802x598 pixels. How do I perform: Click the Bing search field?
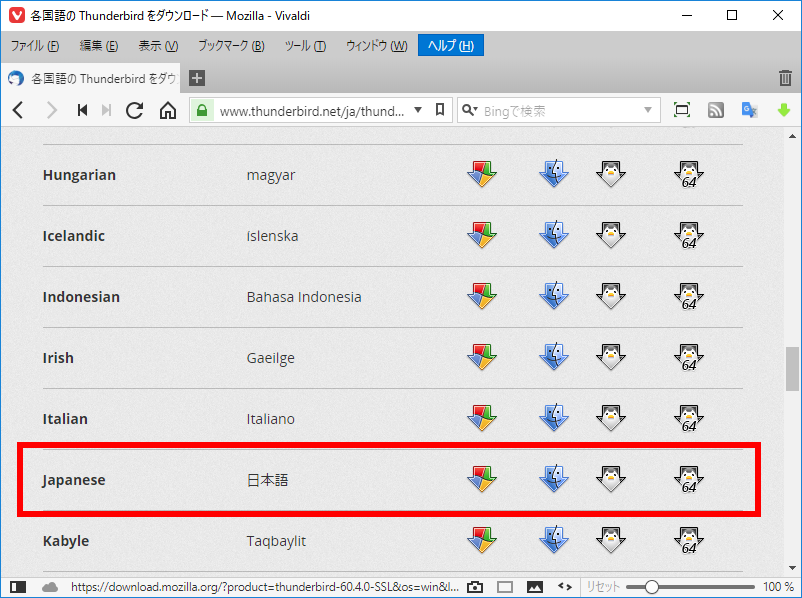(x=560, y=110)
